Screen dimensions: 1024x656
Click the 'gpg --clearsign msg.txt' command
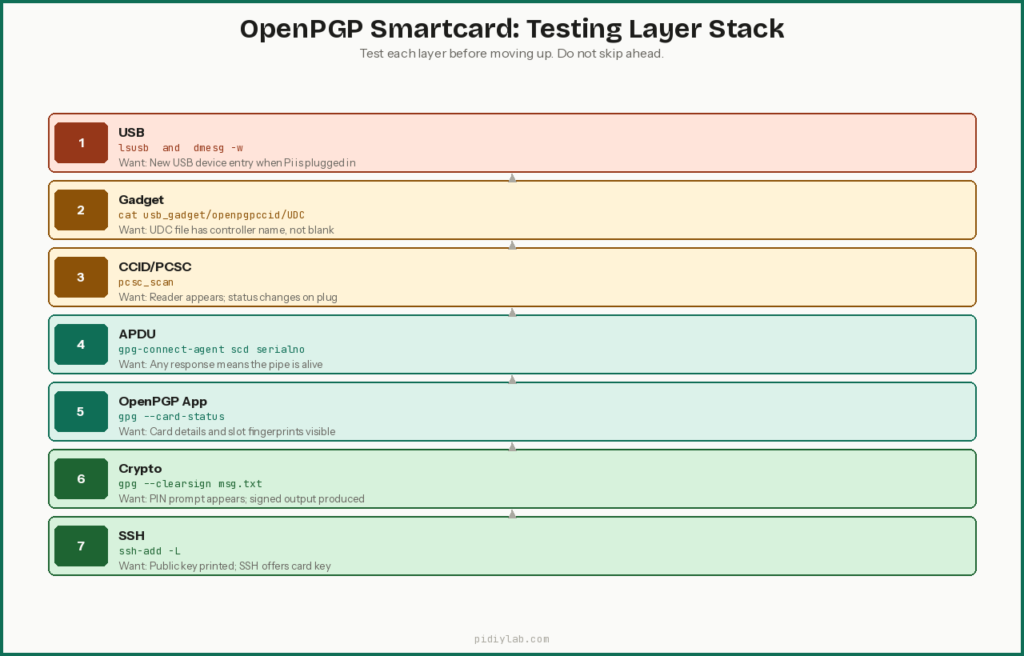point(190,484)
